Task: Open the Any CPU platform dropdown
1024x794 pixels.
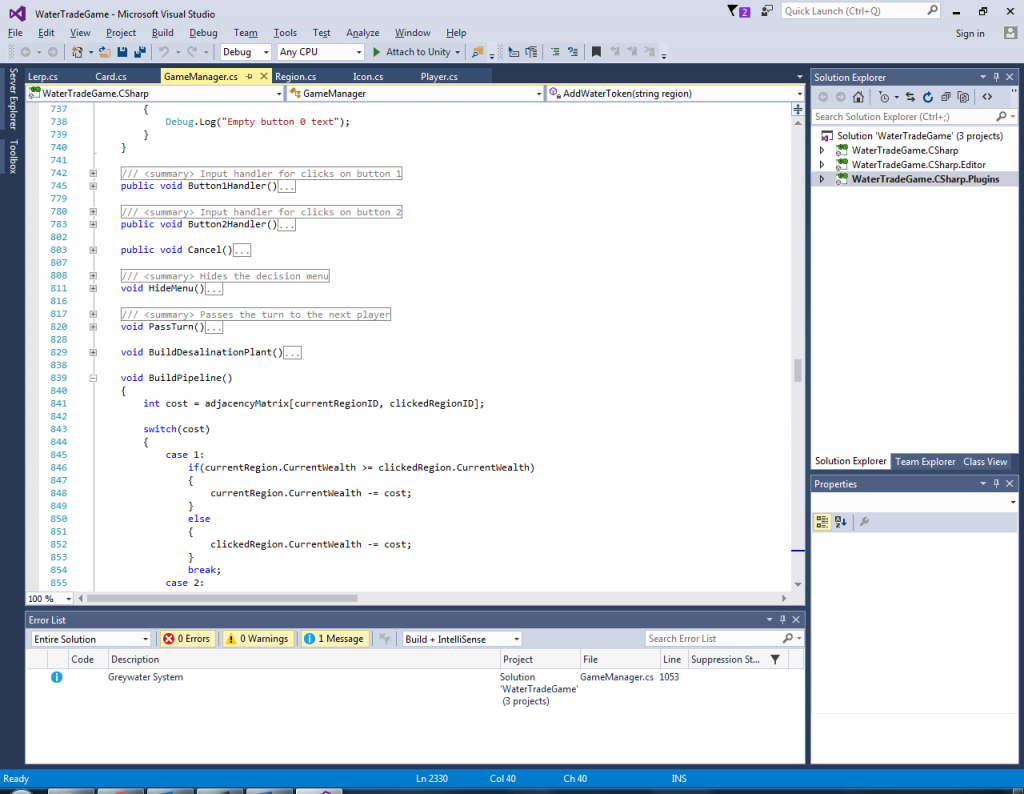Action: pos(359,52)
